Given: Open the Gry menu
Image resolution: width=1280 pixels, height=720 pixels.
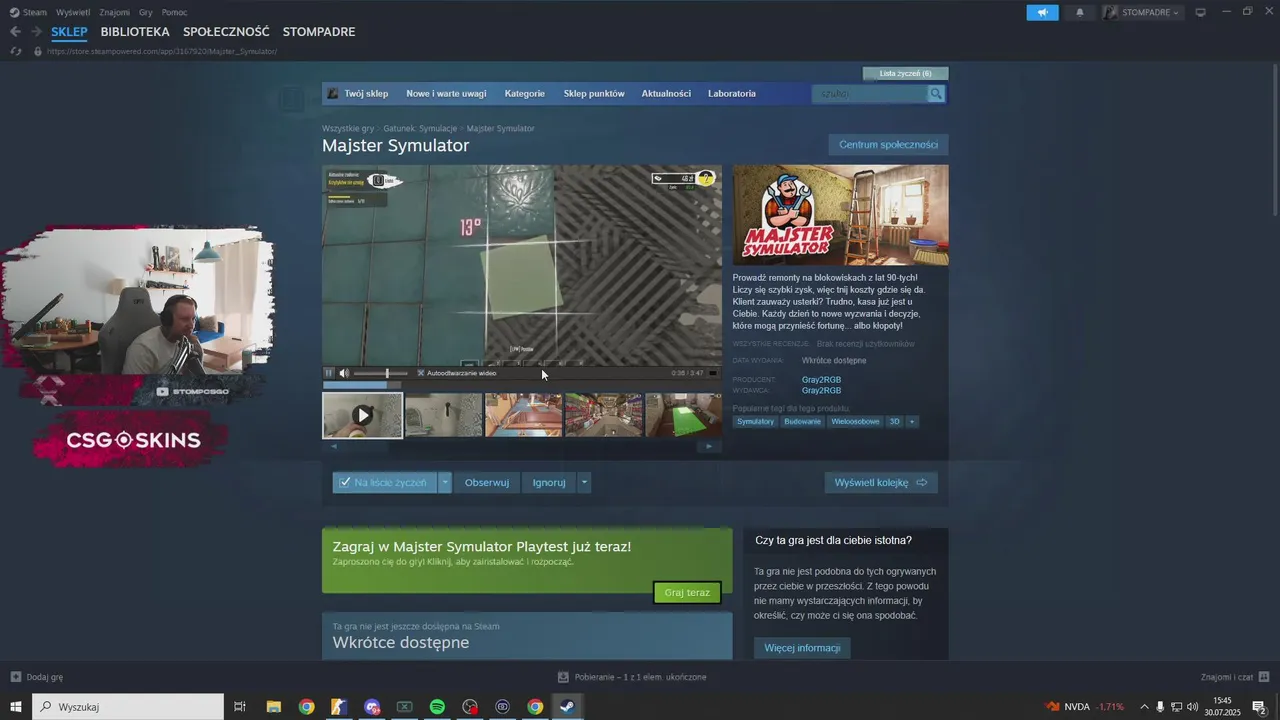Looking at the screenshot, I should [x=146, y=12].
